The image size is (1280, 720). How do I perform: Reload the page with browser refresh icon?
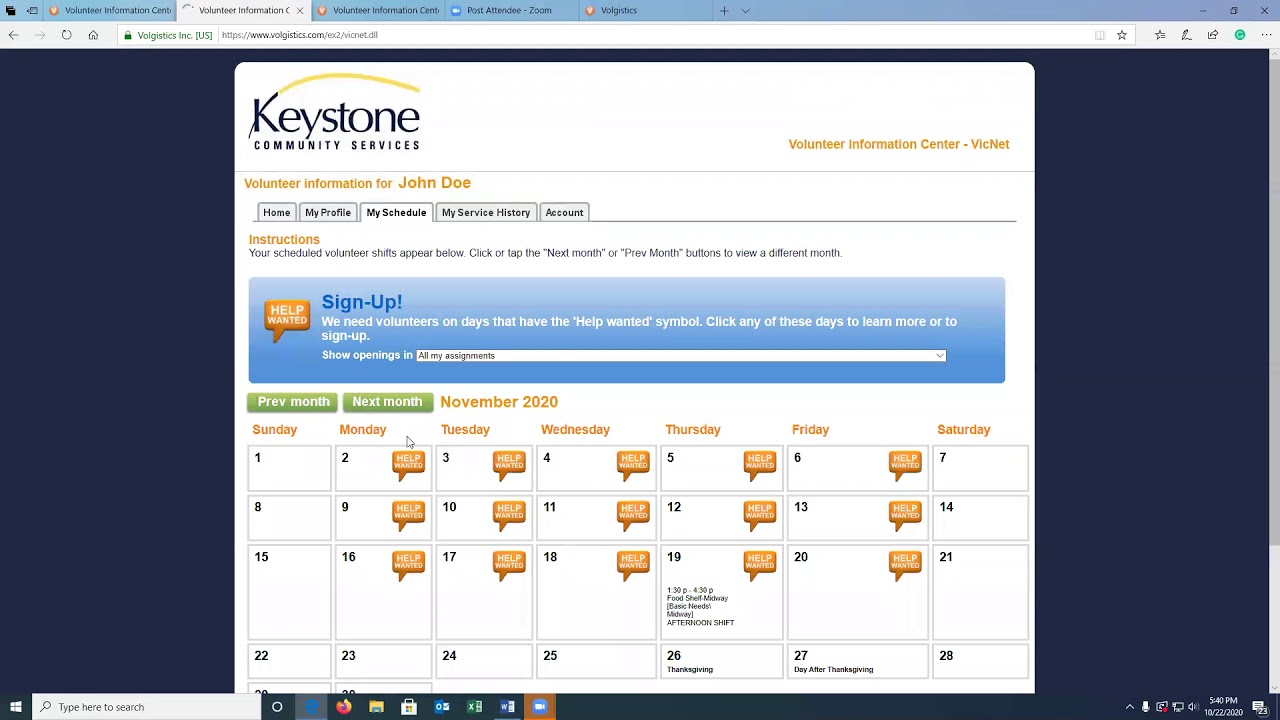(66, 35)
